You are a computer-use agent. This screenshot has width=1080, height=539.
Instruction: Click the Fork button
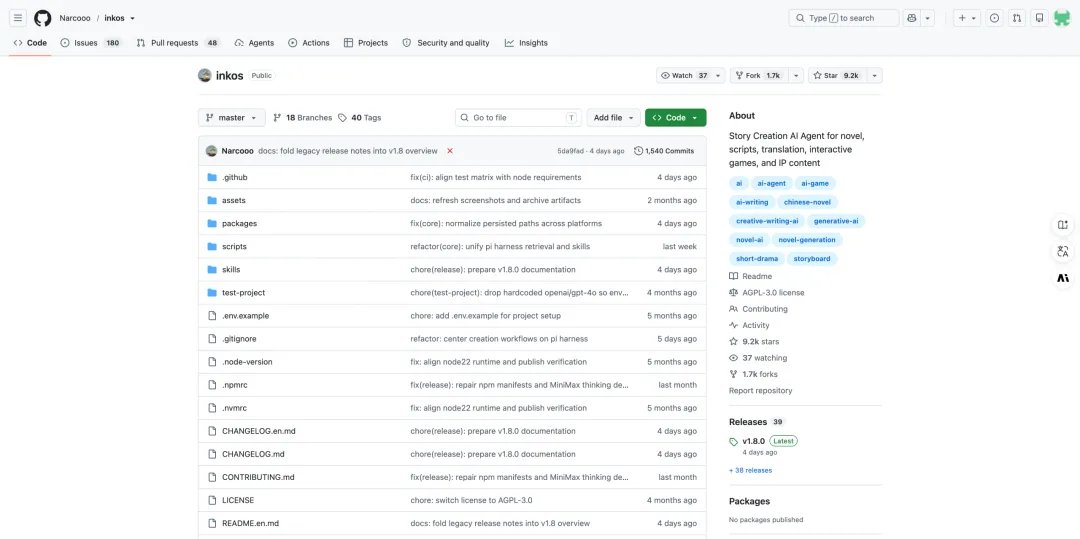(760, 76)
